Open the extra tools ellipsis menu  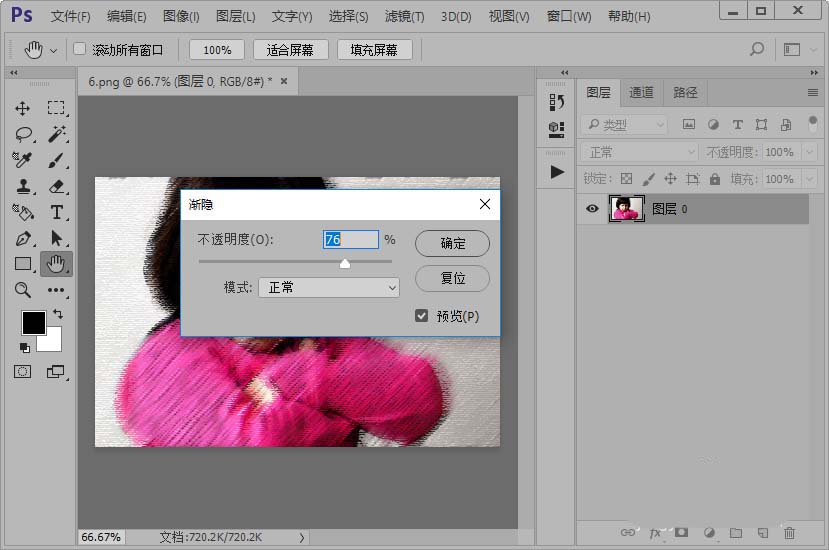pos(56,290)
